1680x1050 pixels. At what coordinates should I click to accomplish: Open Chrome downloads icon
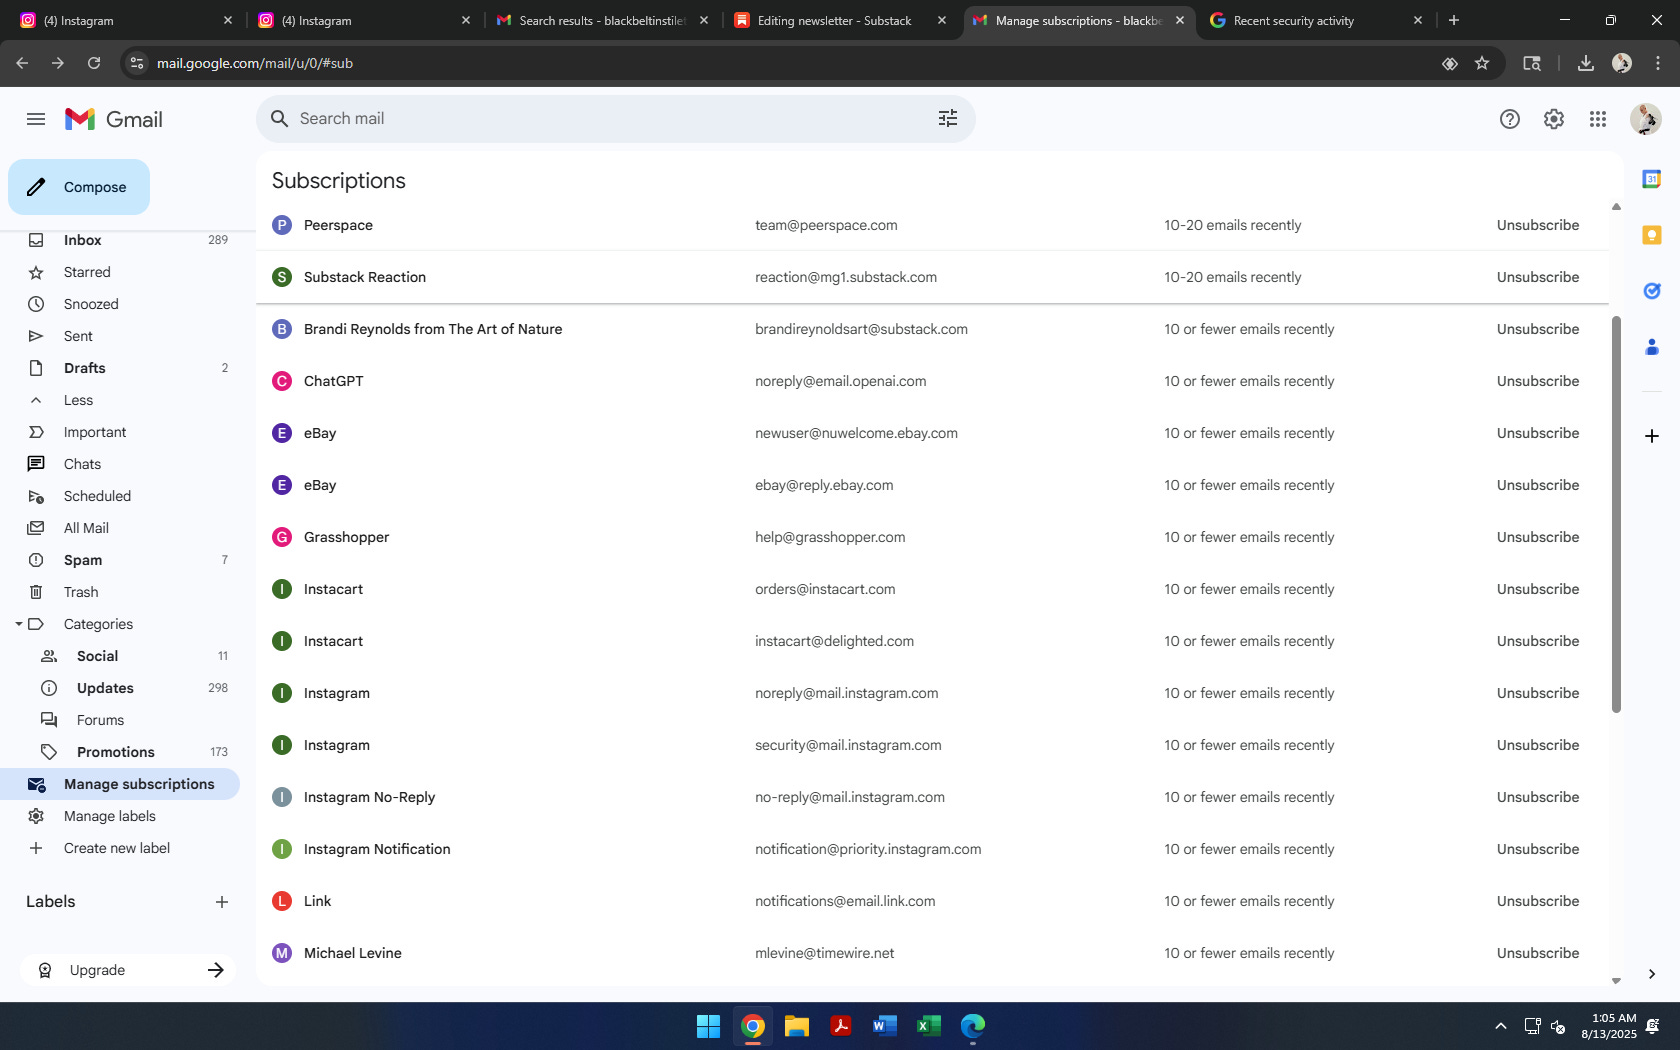click(1586, 63)
